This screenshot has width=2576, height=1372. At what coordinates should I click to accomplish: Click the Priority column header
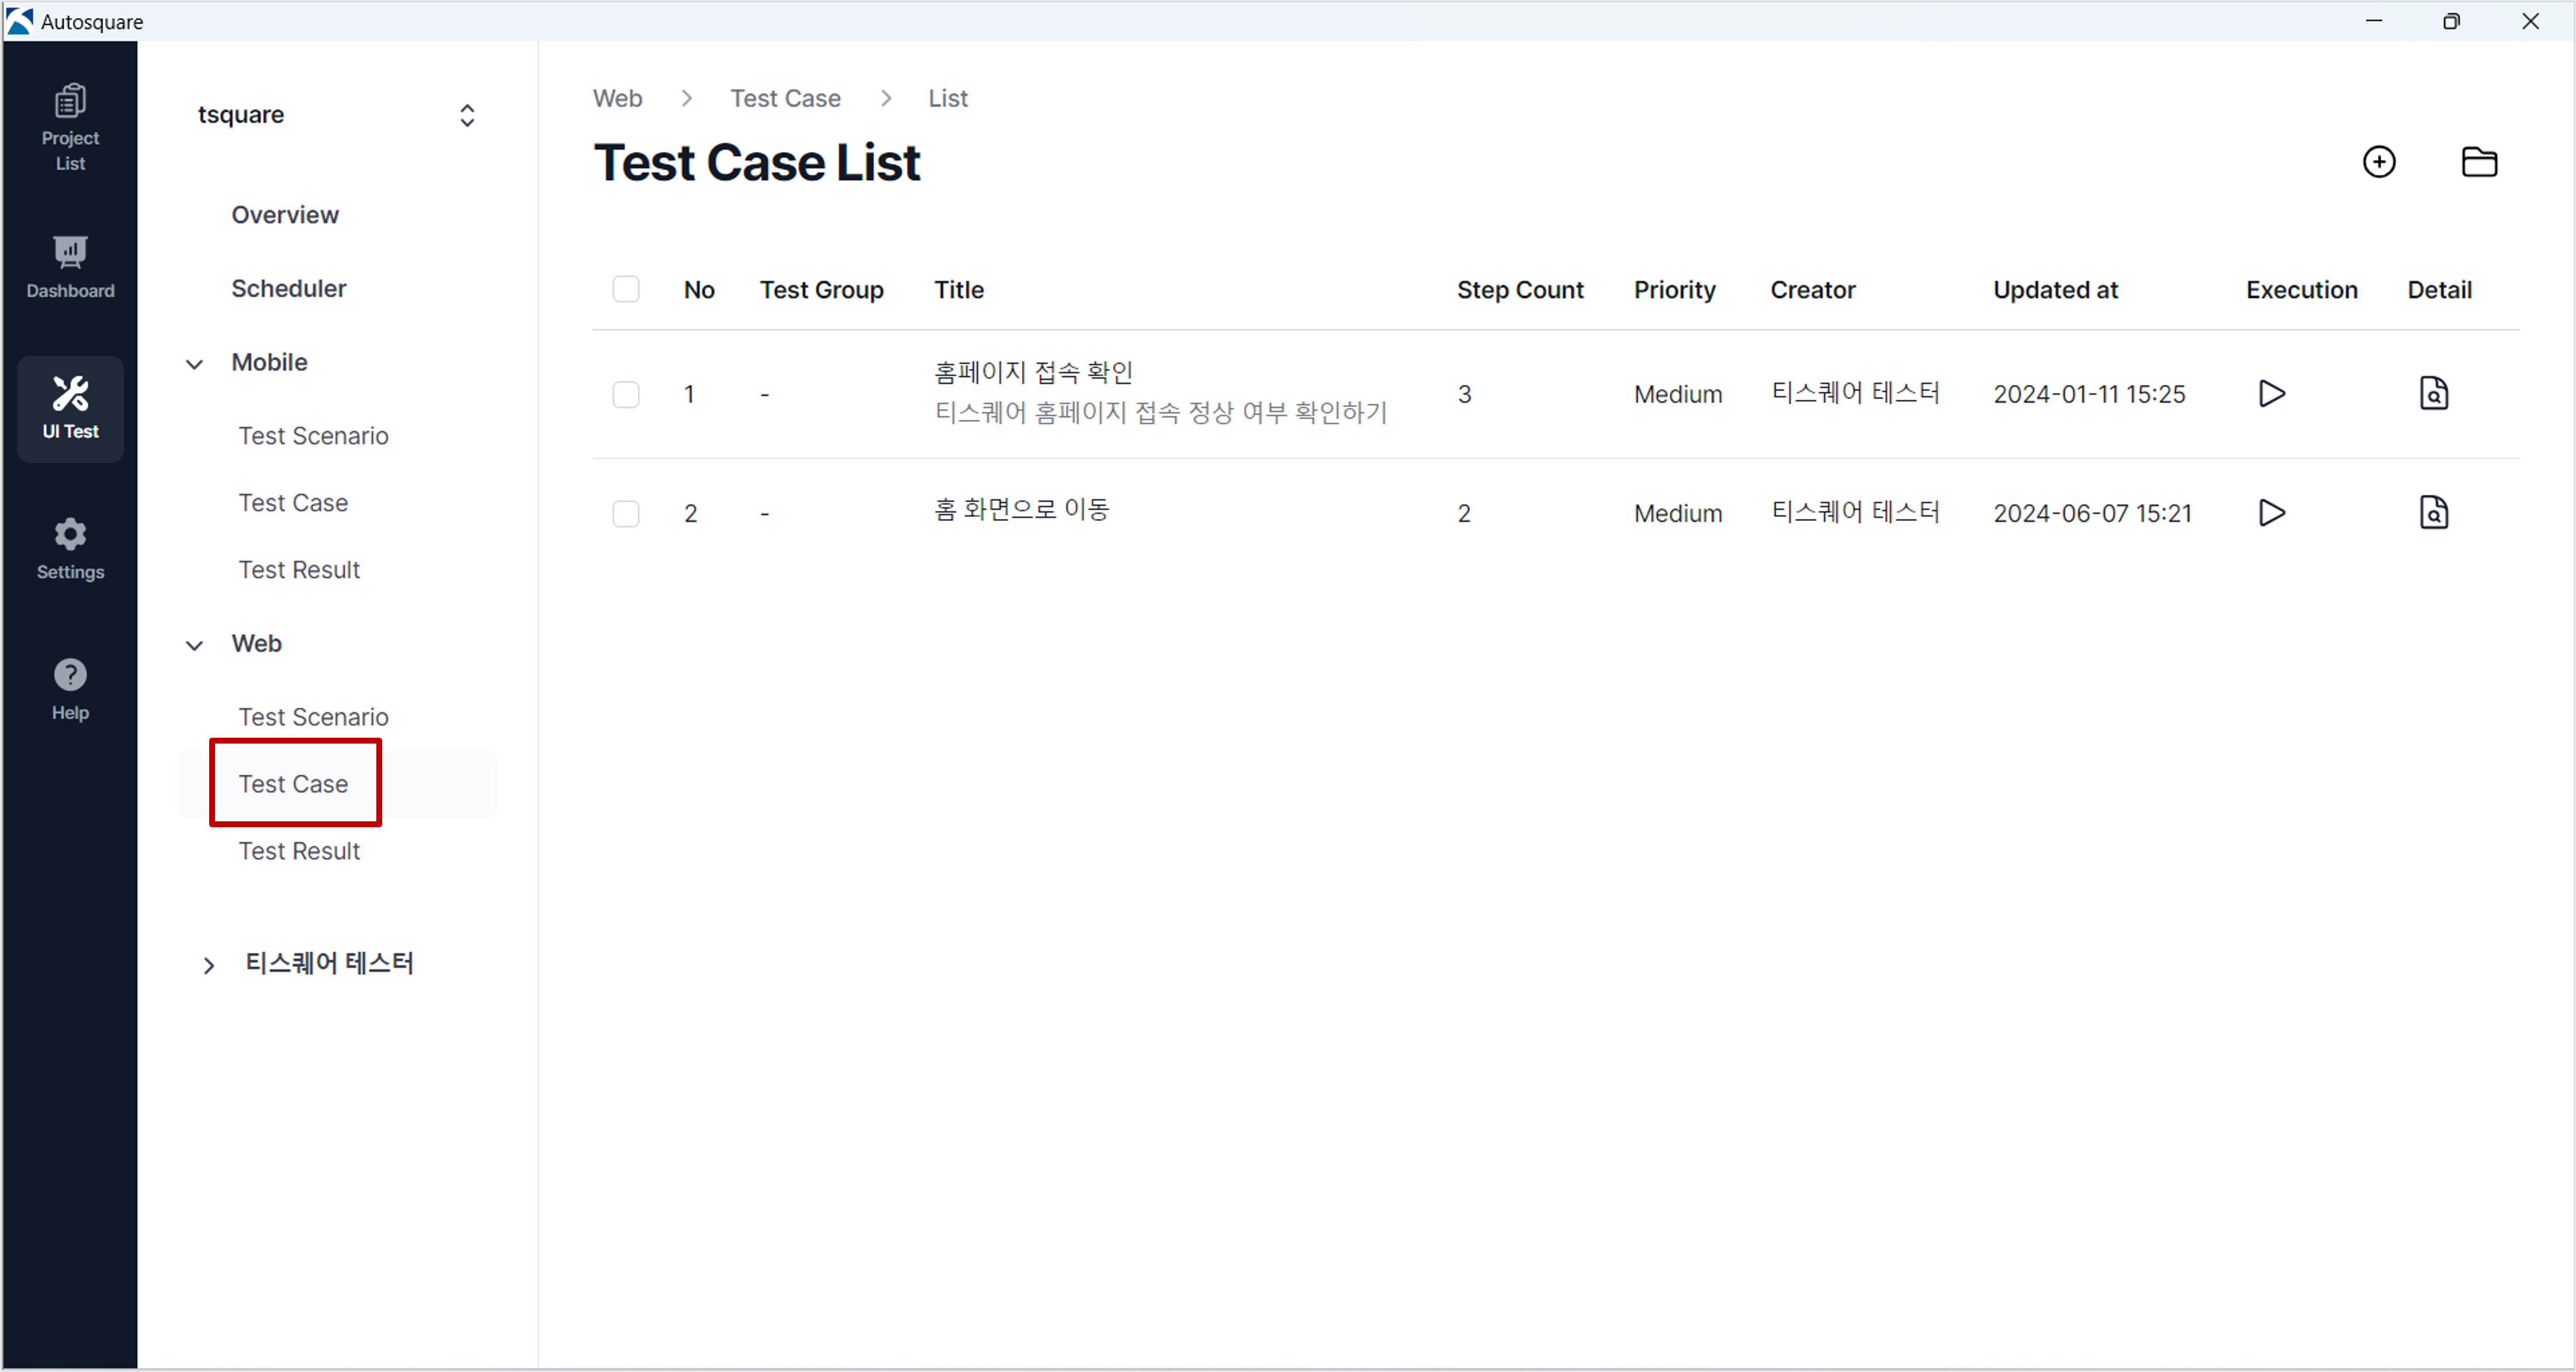[x=1674, y=290]
